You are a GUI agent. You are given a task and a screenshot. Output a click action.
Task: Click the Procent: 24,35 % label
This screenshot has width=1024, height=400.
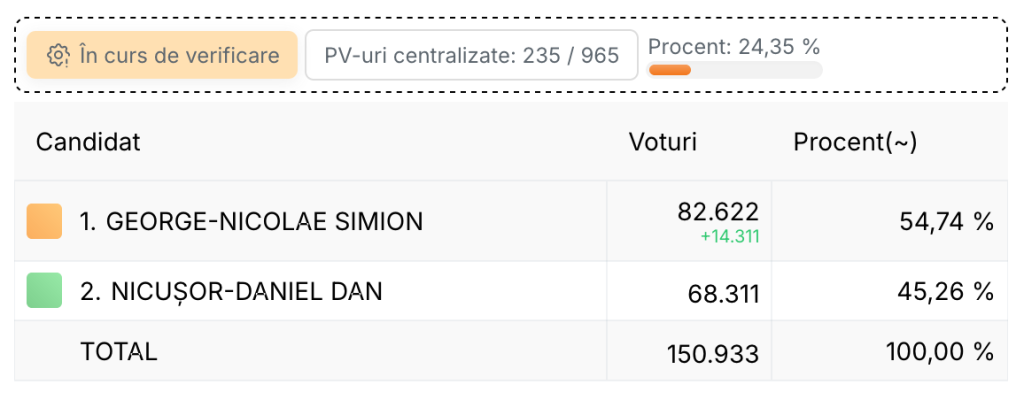pyautogui.click(x=734, y=46)
